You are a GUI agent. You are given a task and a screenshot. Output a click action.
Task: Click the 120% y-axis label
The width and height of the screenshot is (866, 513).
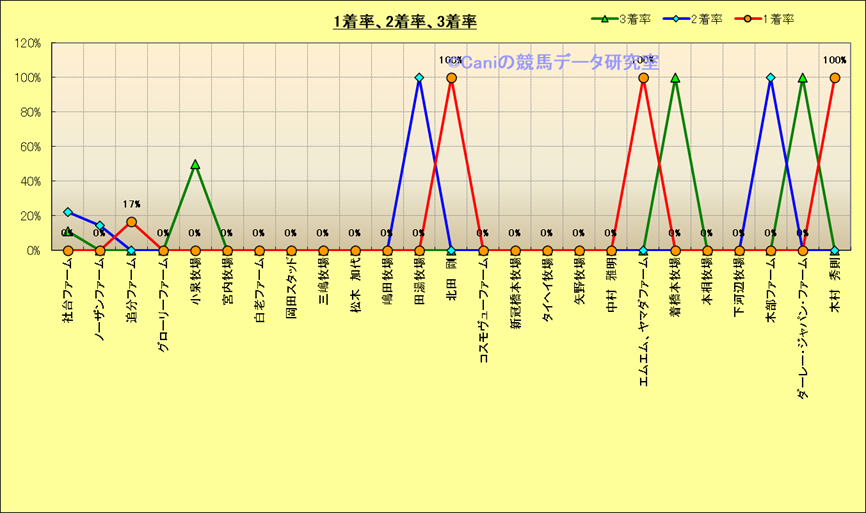(28, 44)
